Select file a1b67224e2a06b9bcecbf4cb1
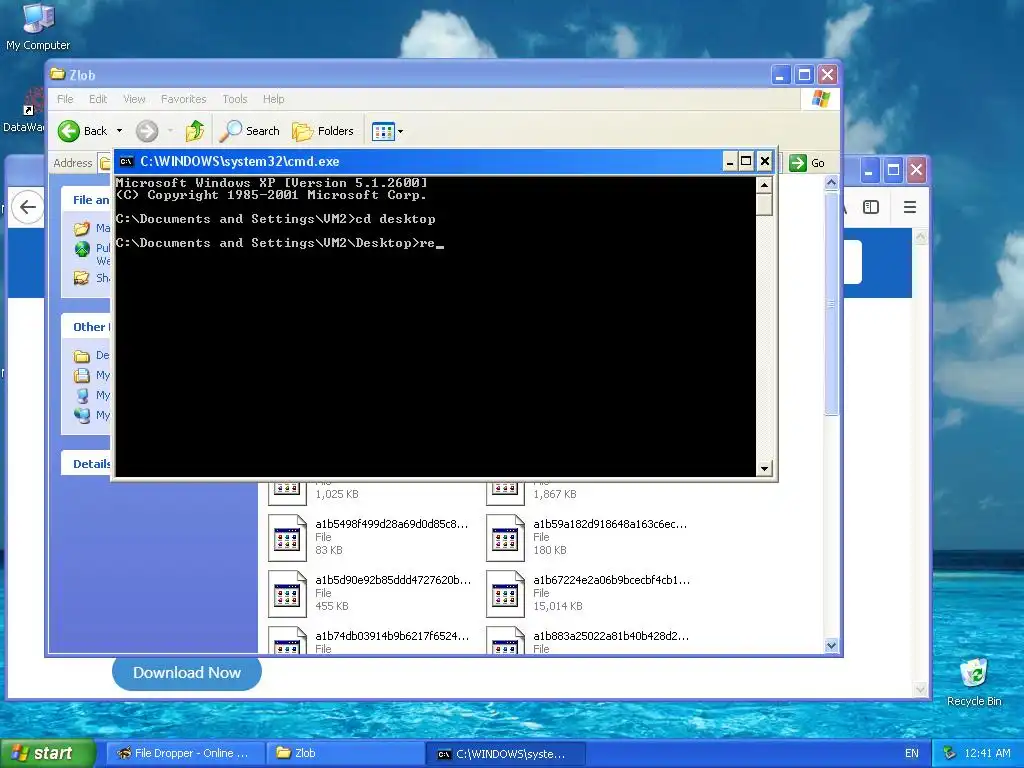 click(x=611, y=580)
